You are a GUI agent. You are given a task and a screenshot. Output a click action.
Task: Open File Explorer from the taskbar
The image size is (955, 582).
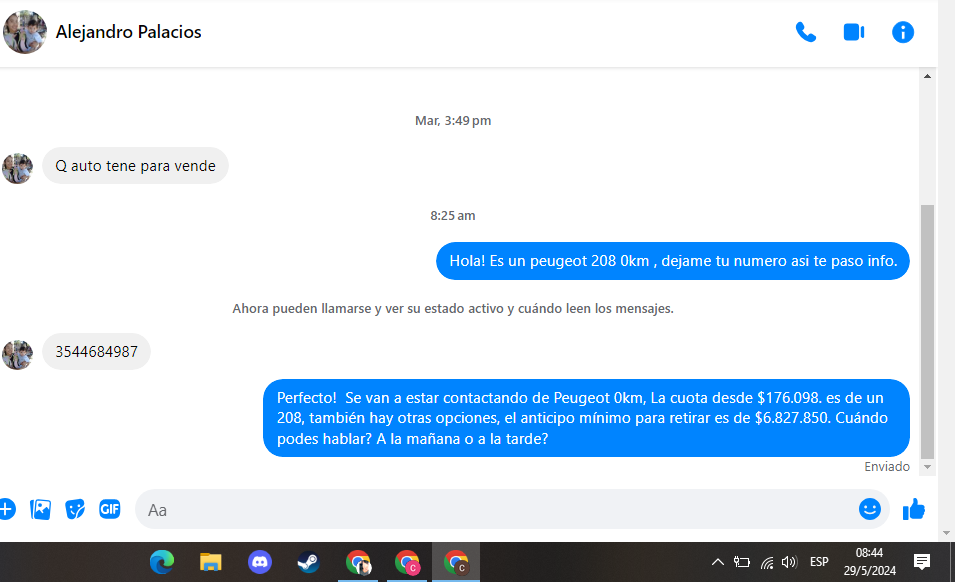[211, 562]
